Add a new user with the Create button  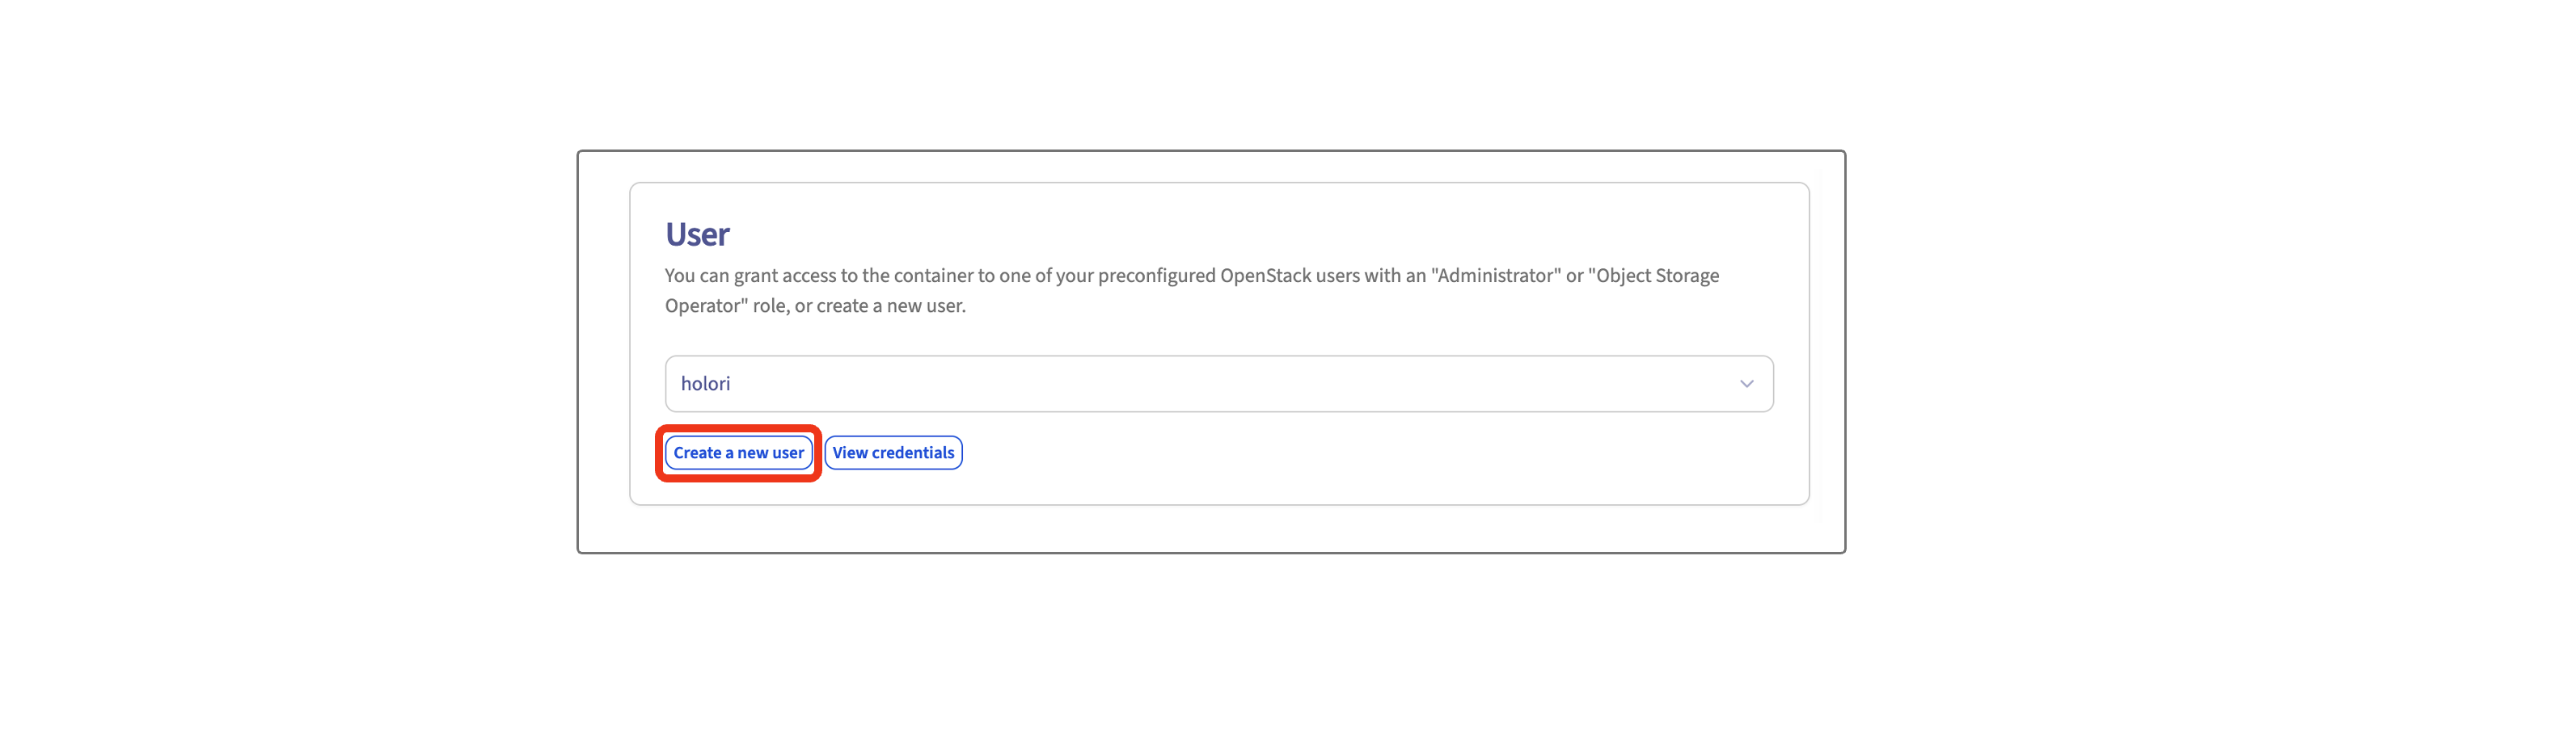point(739,452)
